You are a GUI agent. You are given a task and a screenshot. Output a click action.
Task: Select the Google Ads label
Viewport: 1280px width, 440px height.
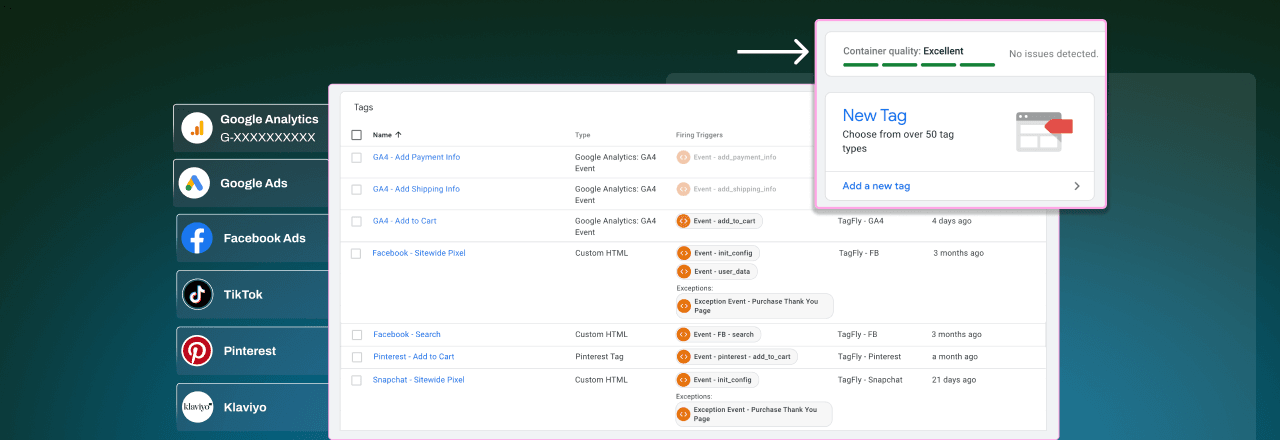[254, 183]
